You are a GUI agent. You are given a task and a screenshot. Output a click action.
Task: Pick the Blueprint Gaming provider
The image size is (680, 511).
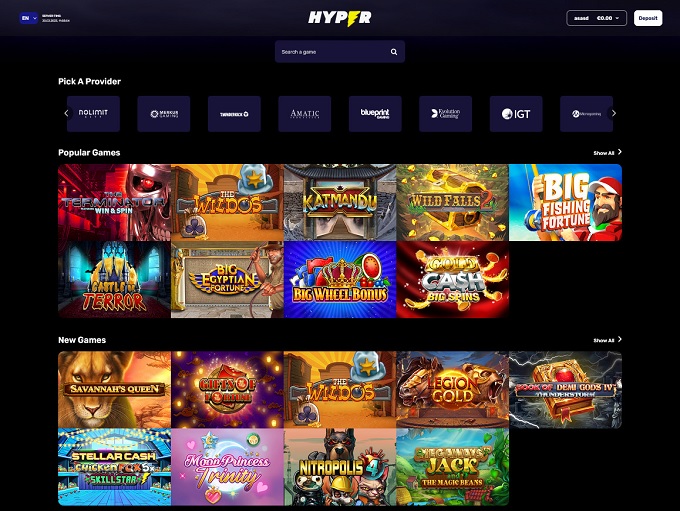375,114
